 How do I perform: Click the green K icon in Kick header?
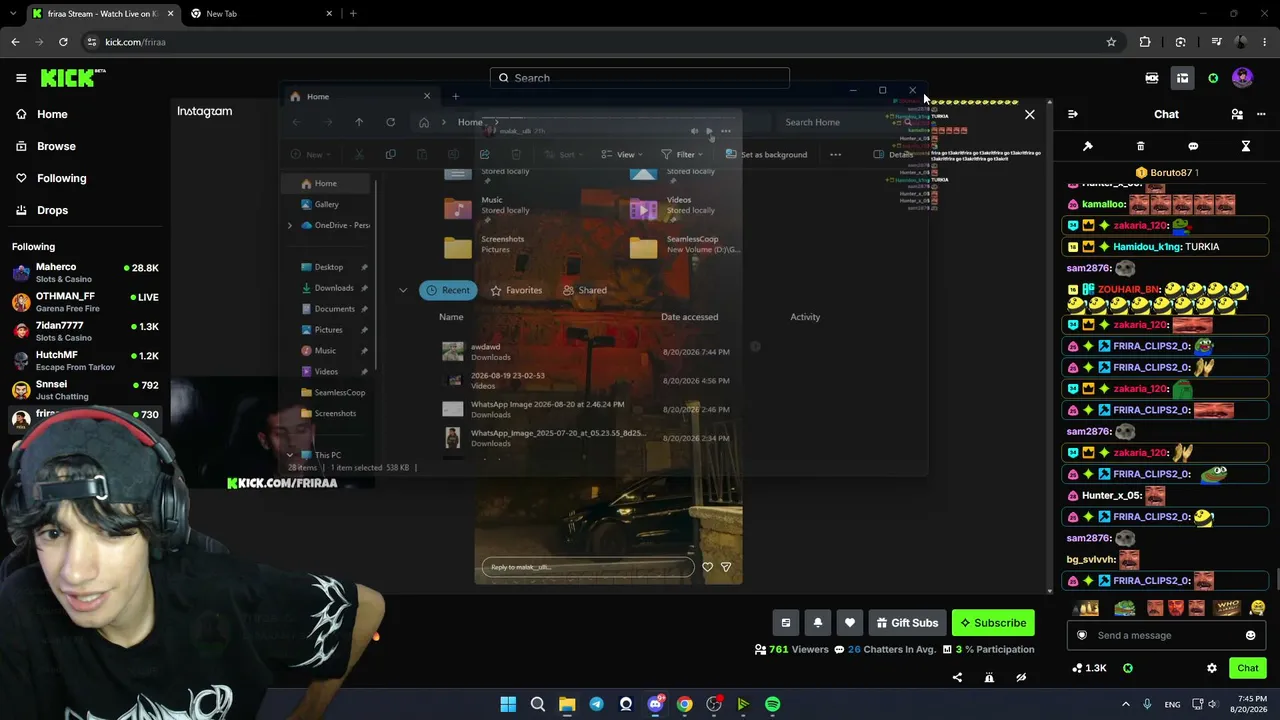pos(1213,78)
